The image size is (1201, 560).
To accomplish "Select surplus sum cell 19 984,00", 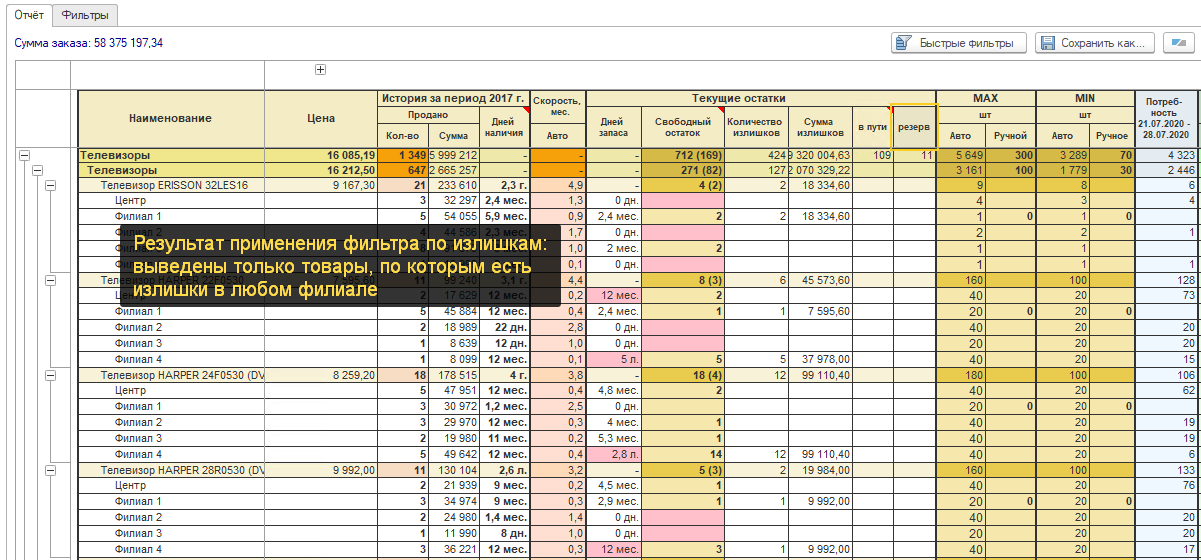I will [x=821, y=469].
